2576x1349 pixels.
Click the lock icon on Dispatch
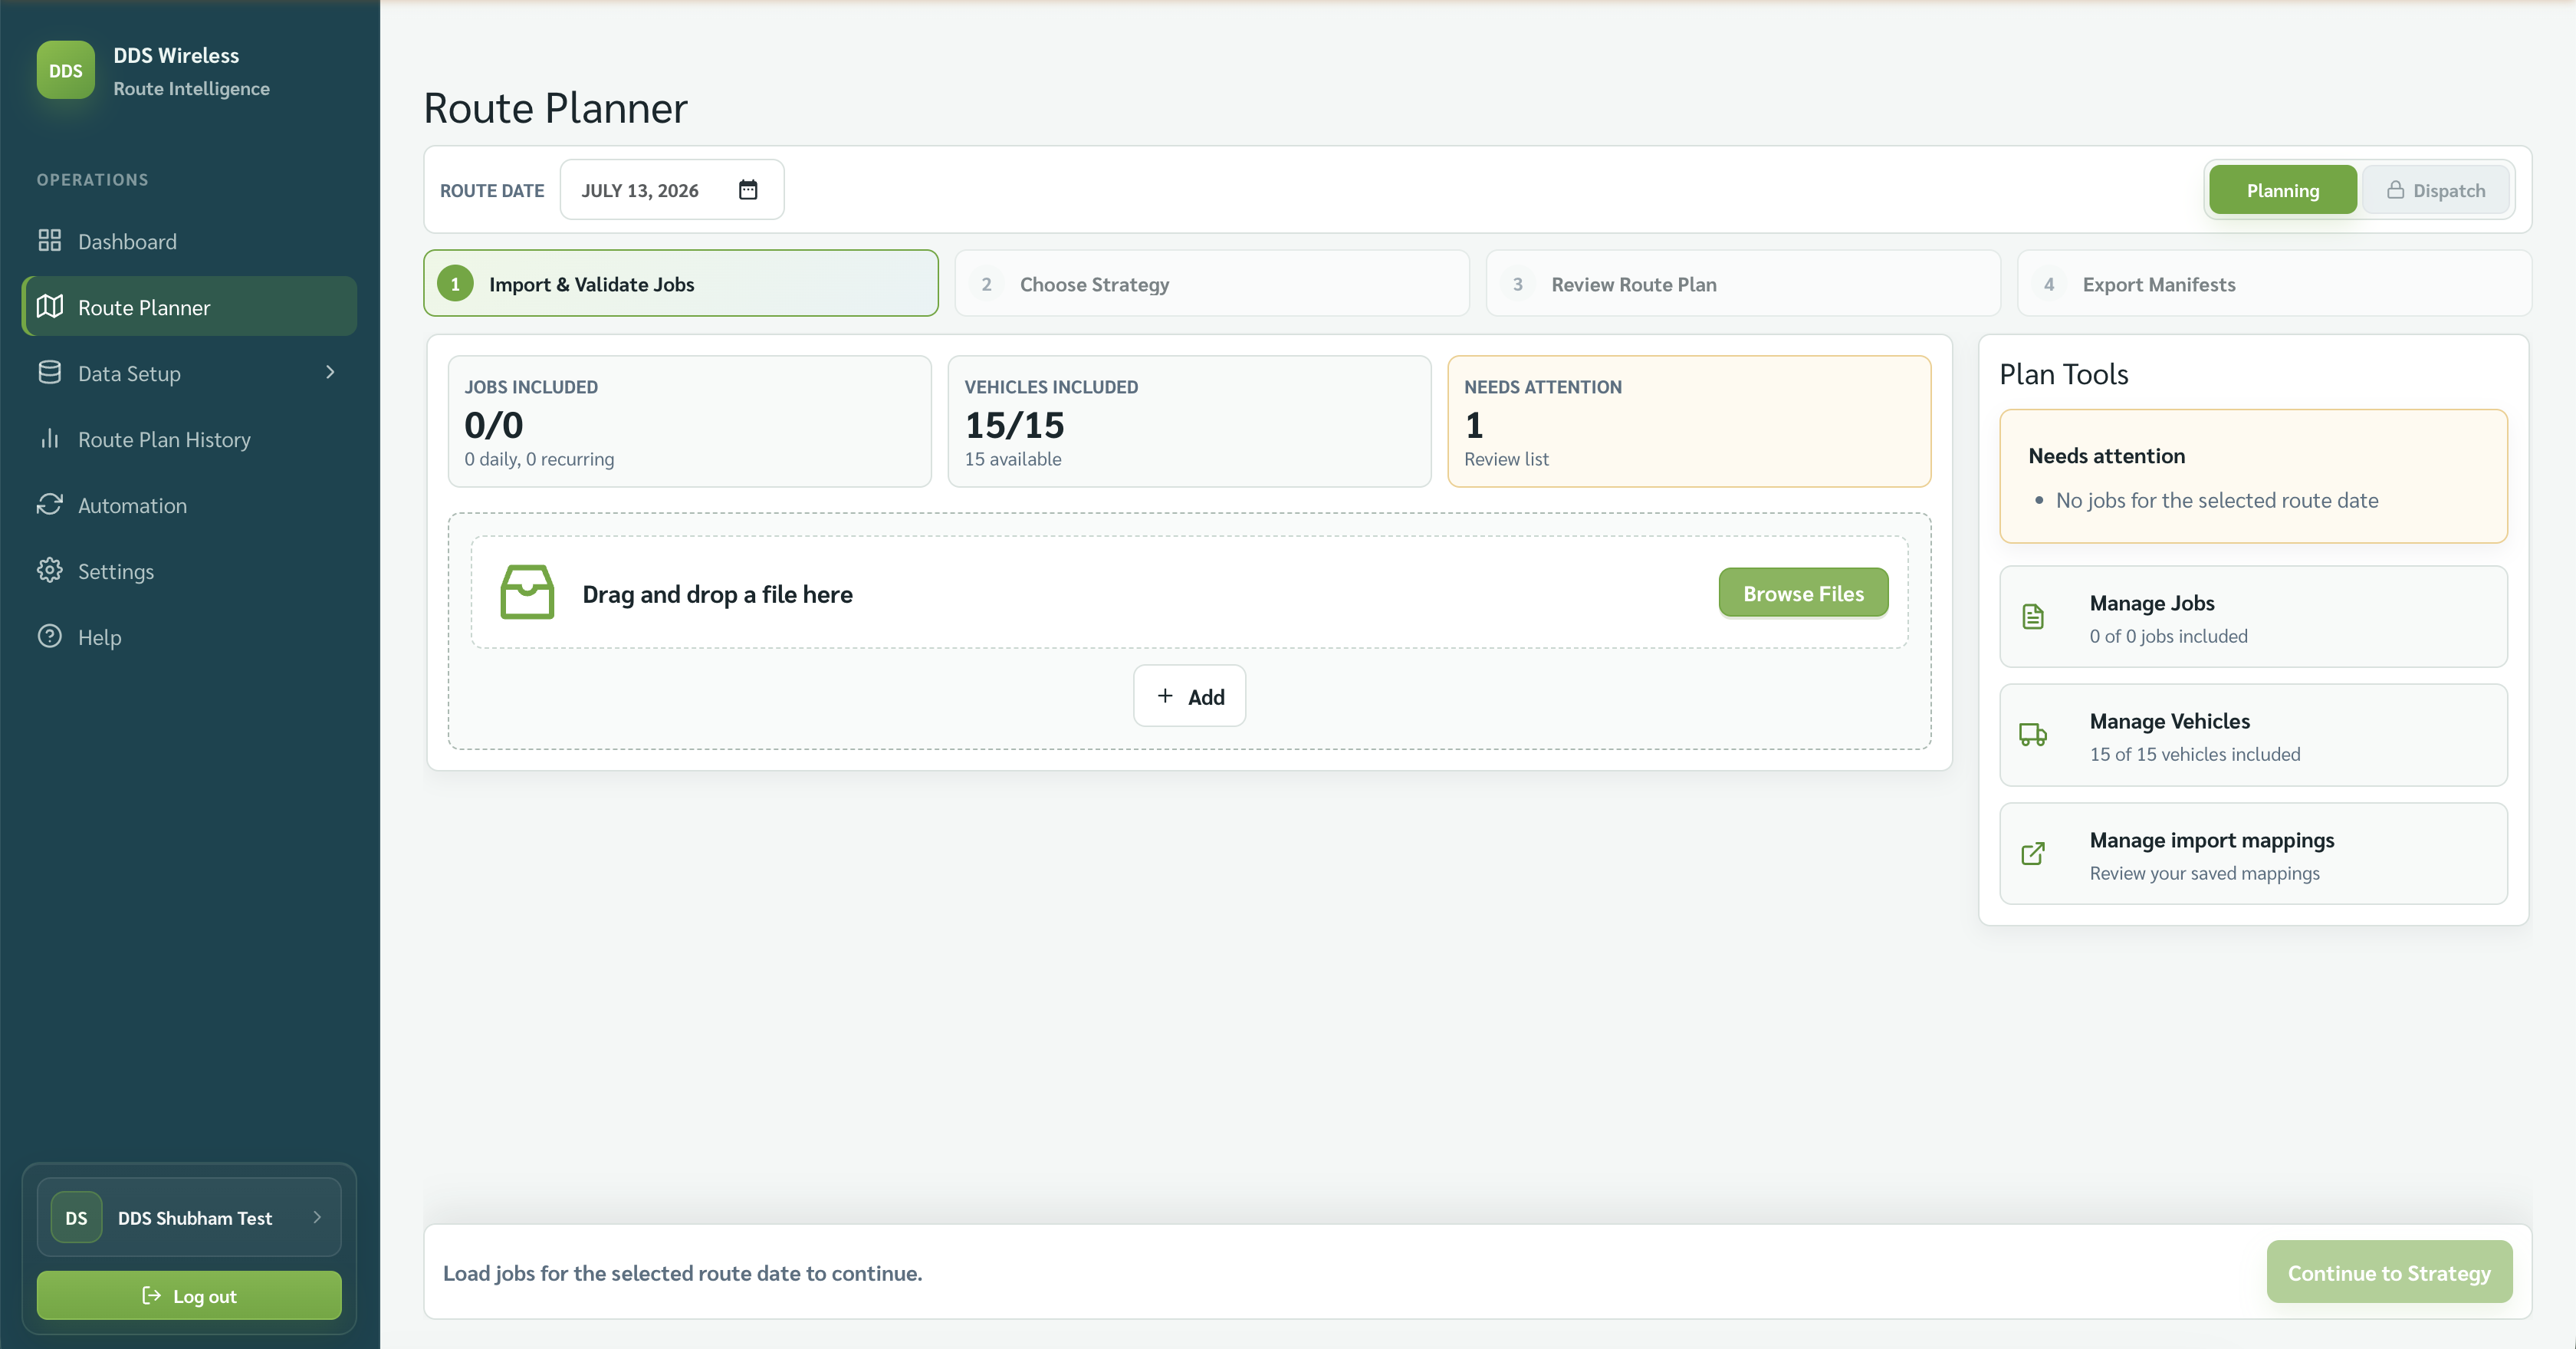[2395, 190]
